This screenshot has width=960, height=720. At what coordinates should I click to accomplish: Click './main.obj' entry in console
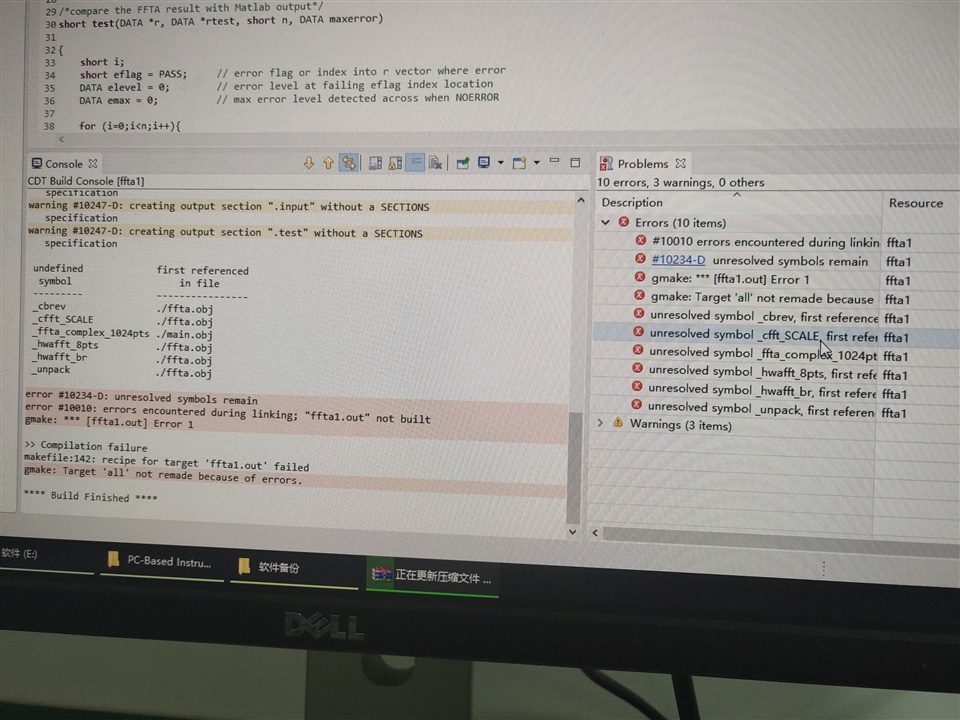tap(184, 334)
